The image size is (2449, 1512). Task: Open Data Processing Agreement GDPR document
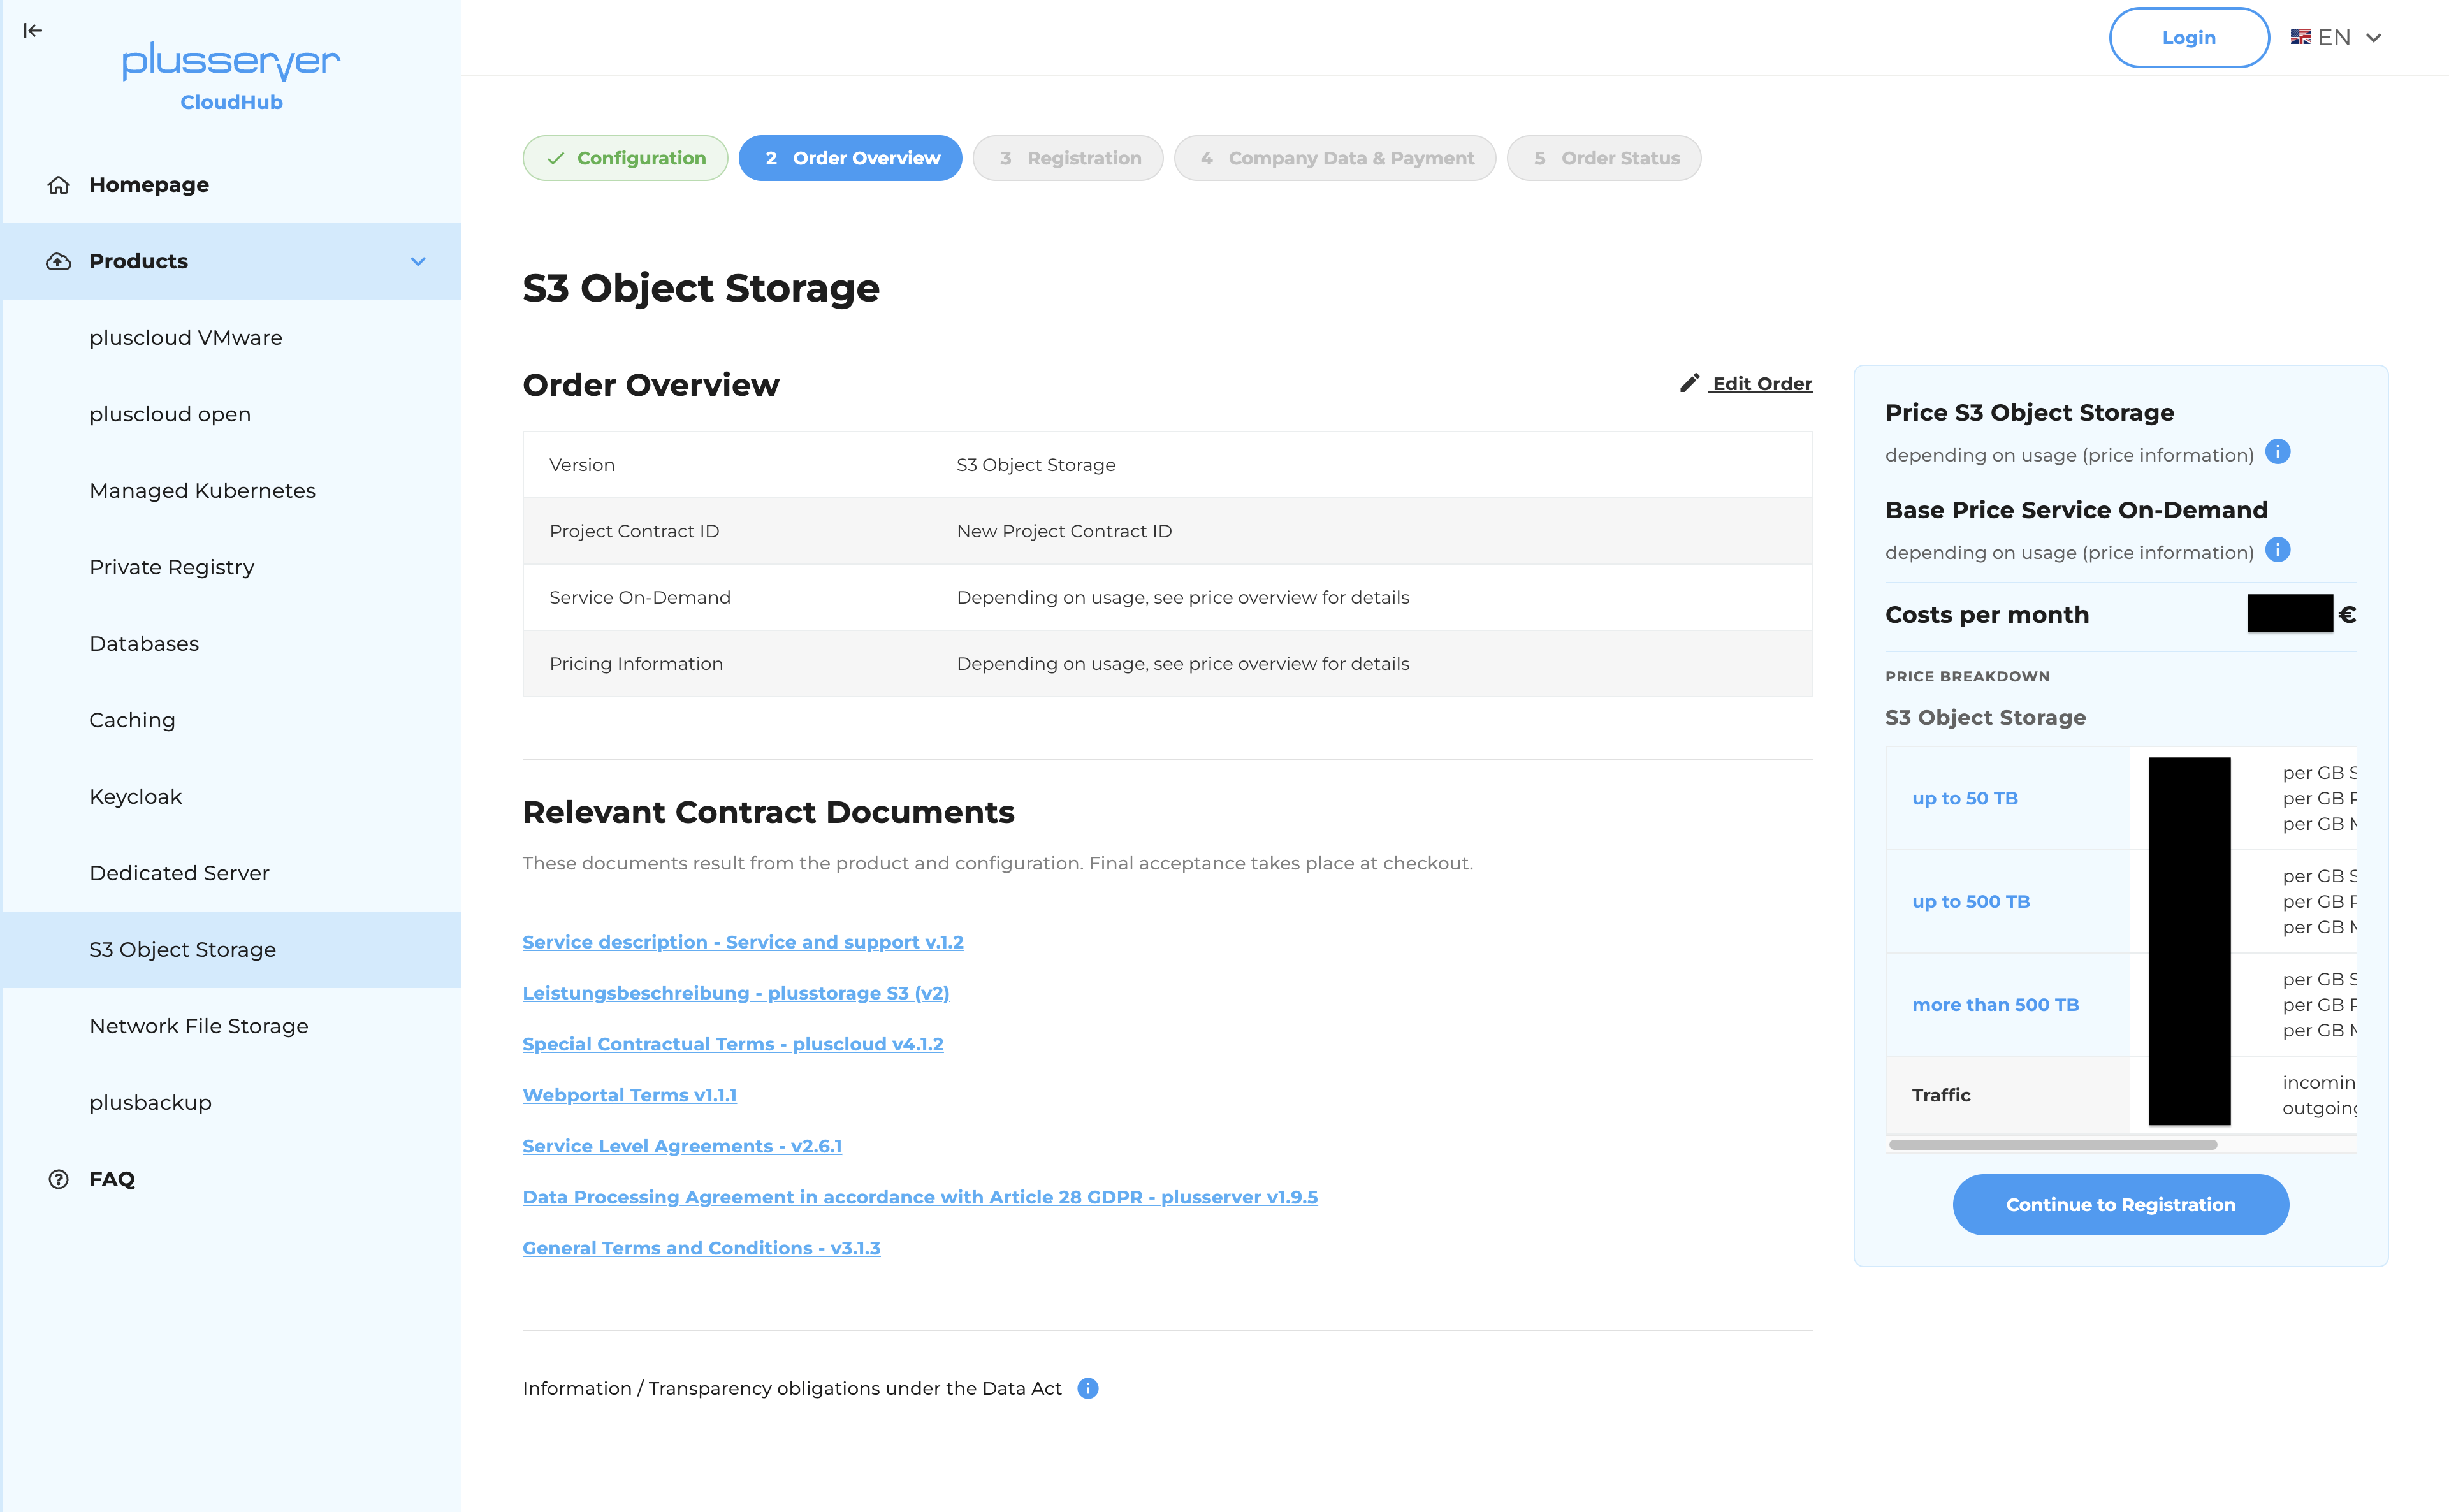point(920,1197)
